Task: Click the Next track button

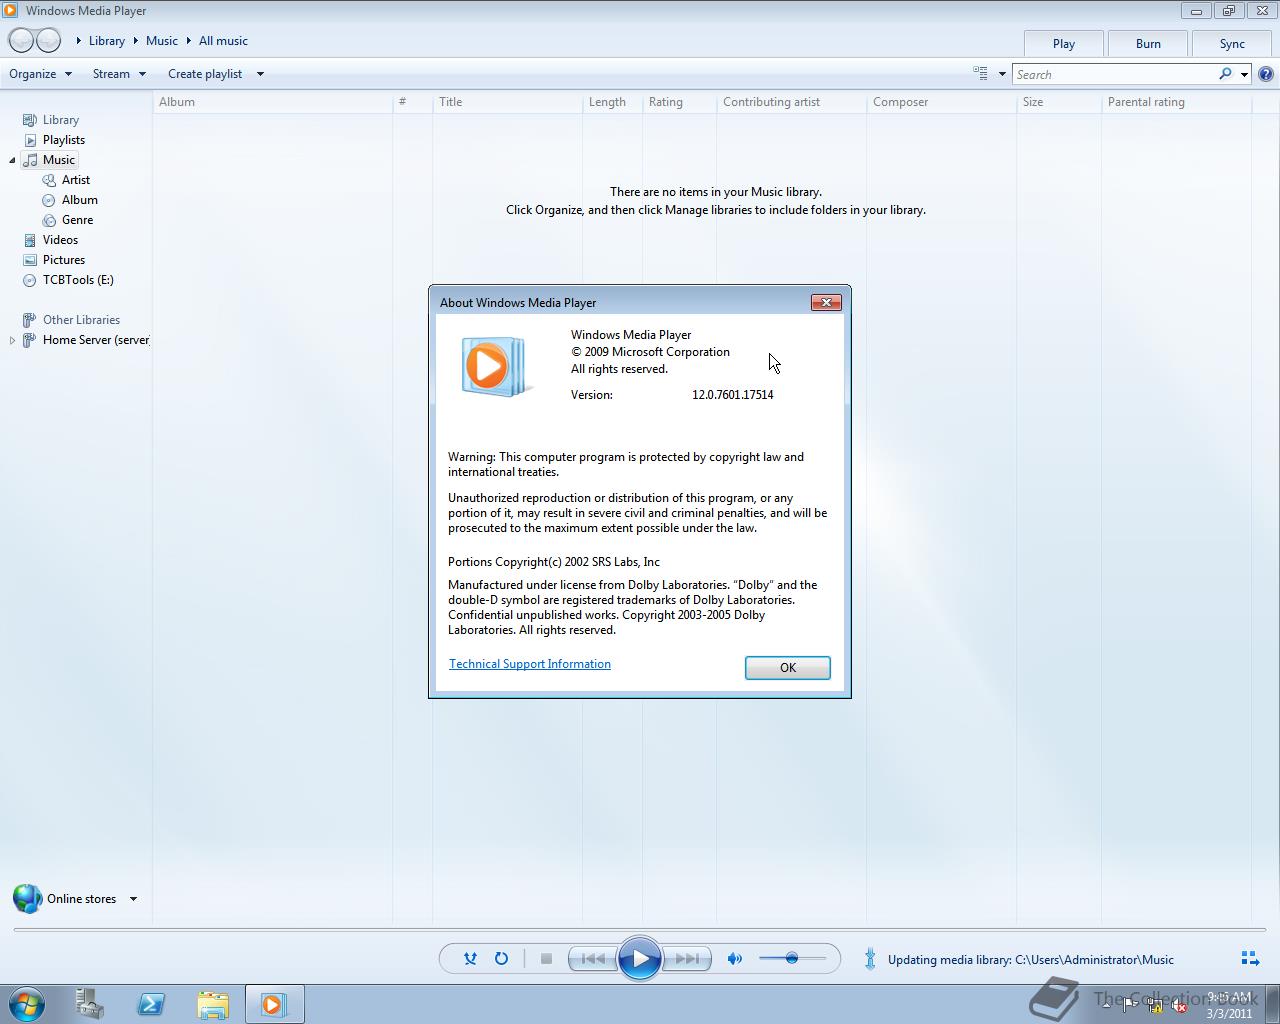Action: click(x=687, y=959)
